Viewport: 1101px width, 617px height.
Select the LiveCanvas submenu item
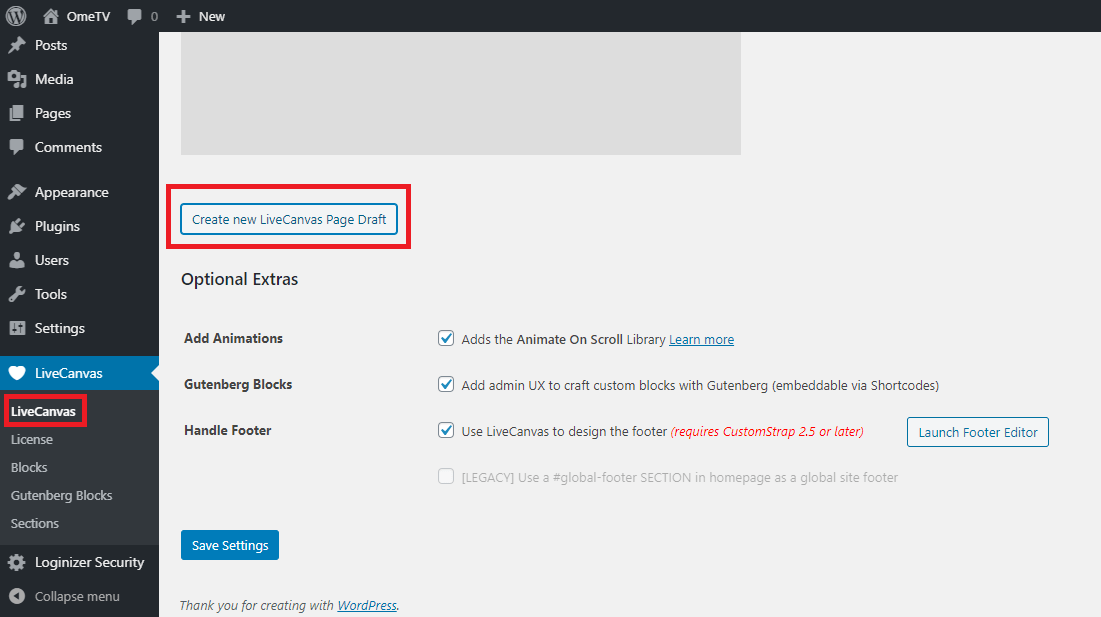(44, 411)
